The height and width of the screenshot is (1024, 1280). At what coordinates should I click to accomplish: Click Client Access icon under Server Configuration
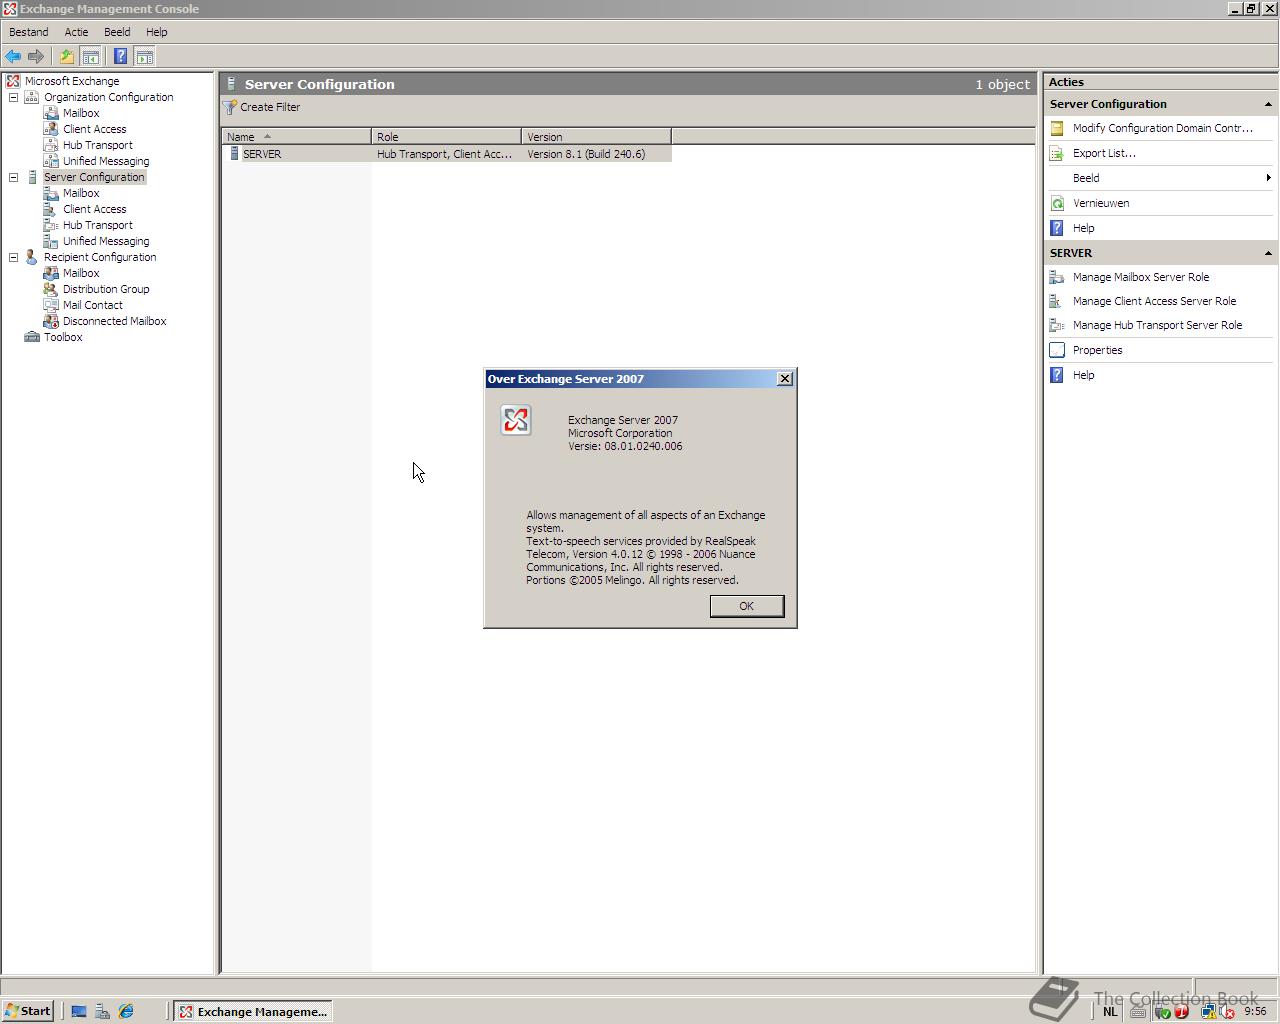51,209
